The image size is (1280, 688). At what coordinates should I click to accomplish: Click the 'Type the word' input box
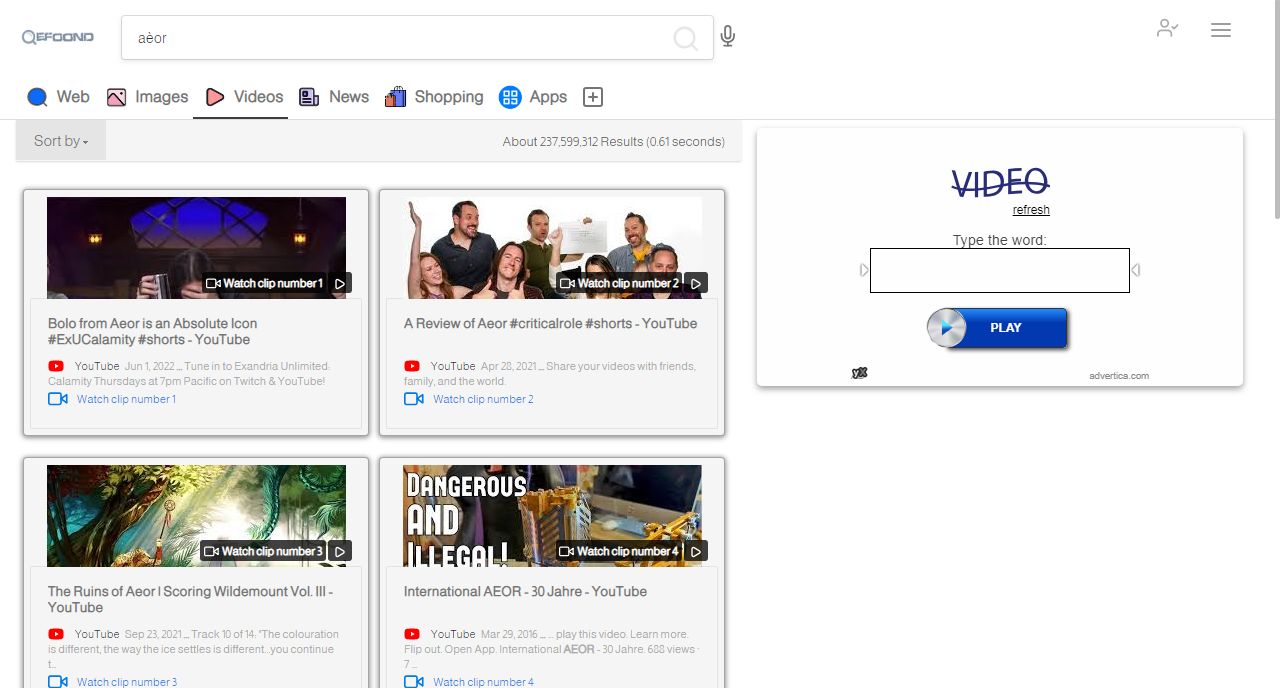[x=999, y=270]
